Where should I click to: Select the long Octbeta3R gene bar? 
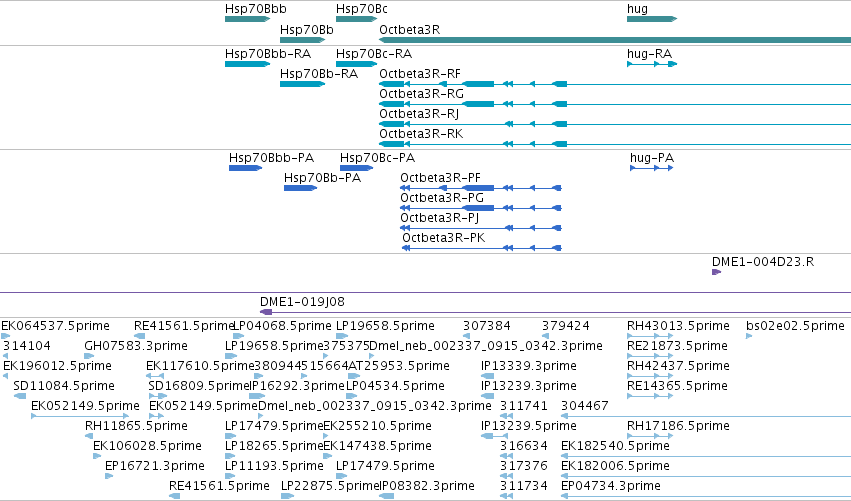(x=615, y=40)
